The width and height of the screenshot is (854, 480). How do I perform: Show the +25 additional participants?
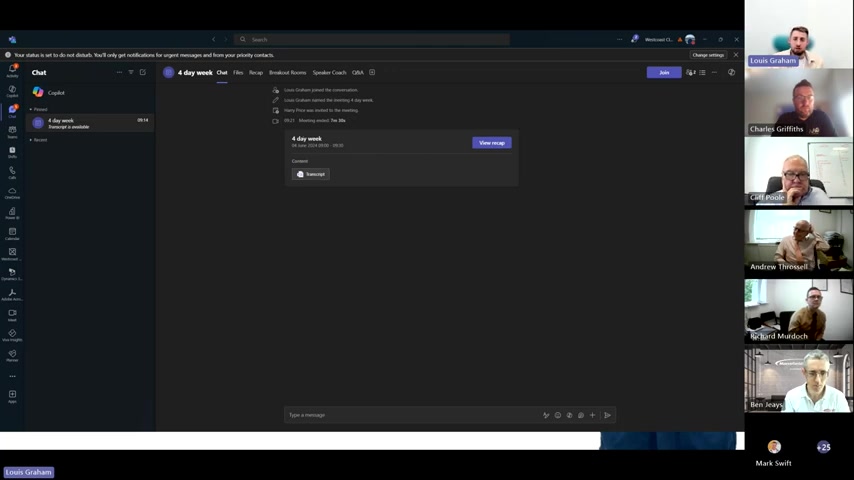824,447
